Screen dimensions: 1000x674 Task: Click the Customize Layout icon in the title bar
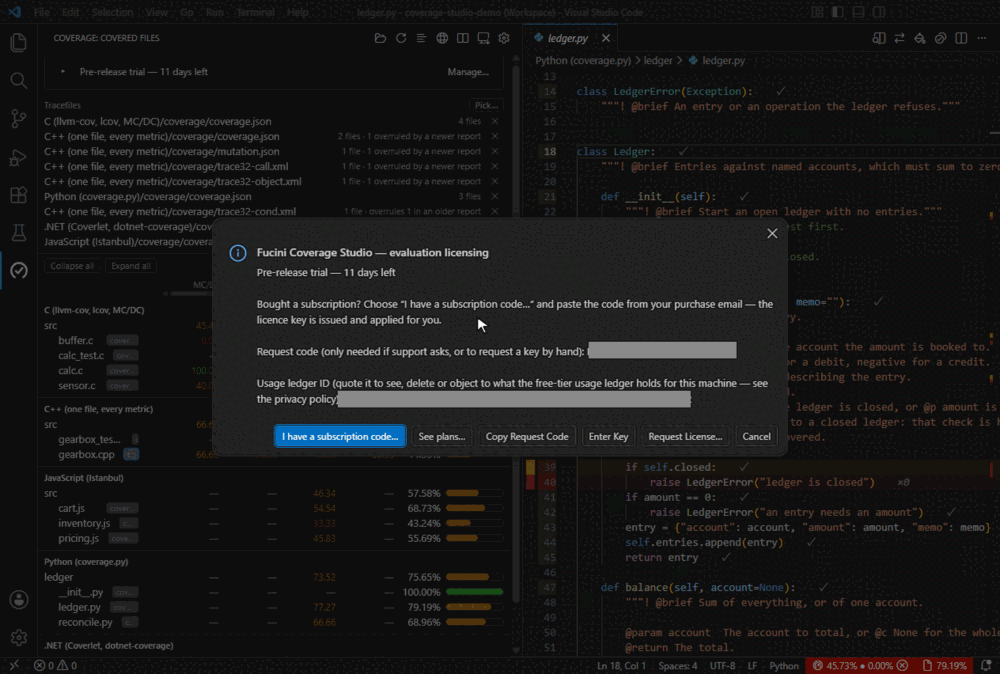[x=817, y=12]
